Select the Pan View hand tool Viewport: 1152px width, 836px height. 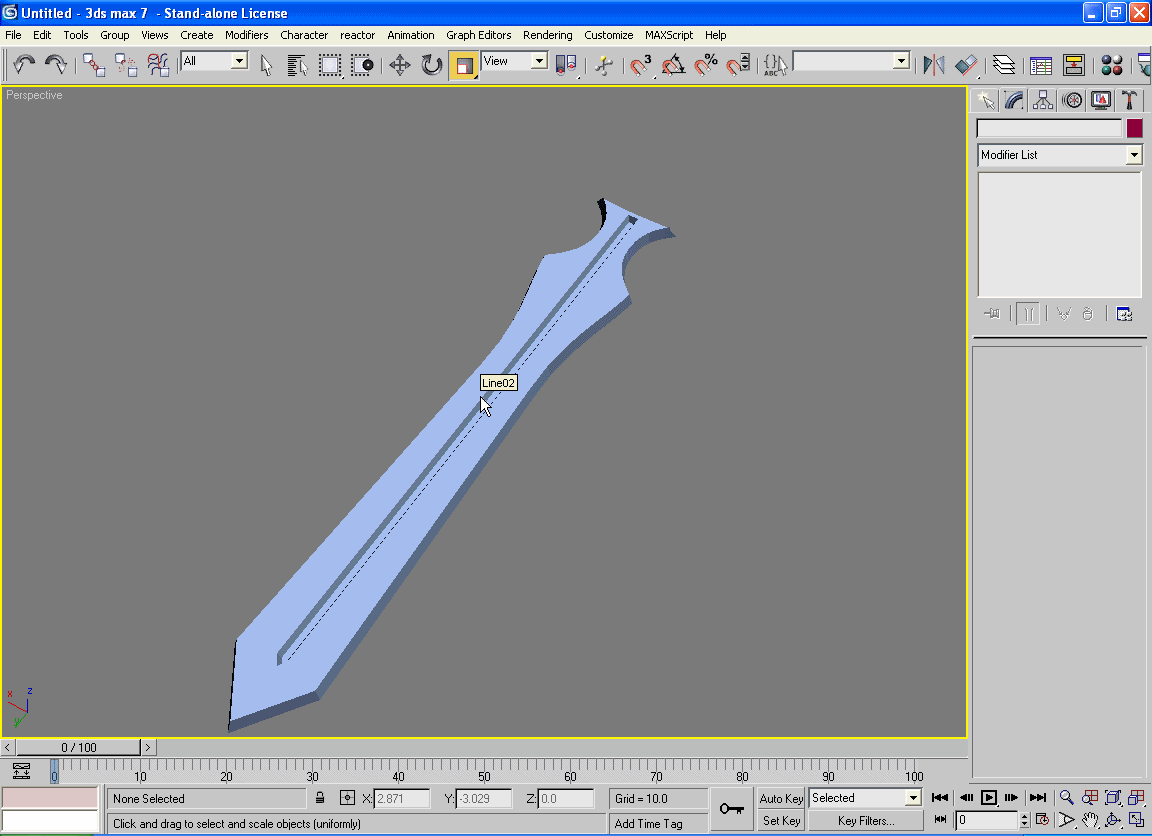point(1090,820)
